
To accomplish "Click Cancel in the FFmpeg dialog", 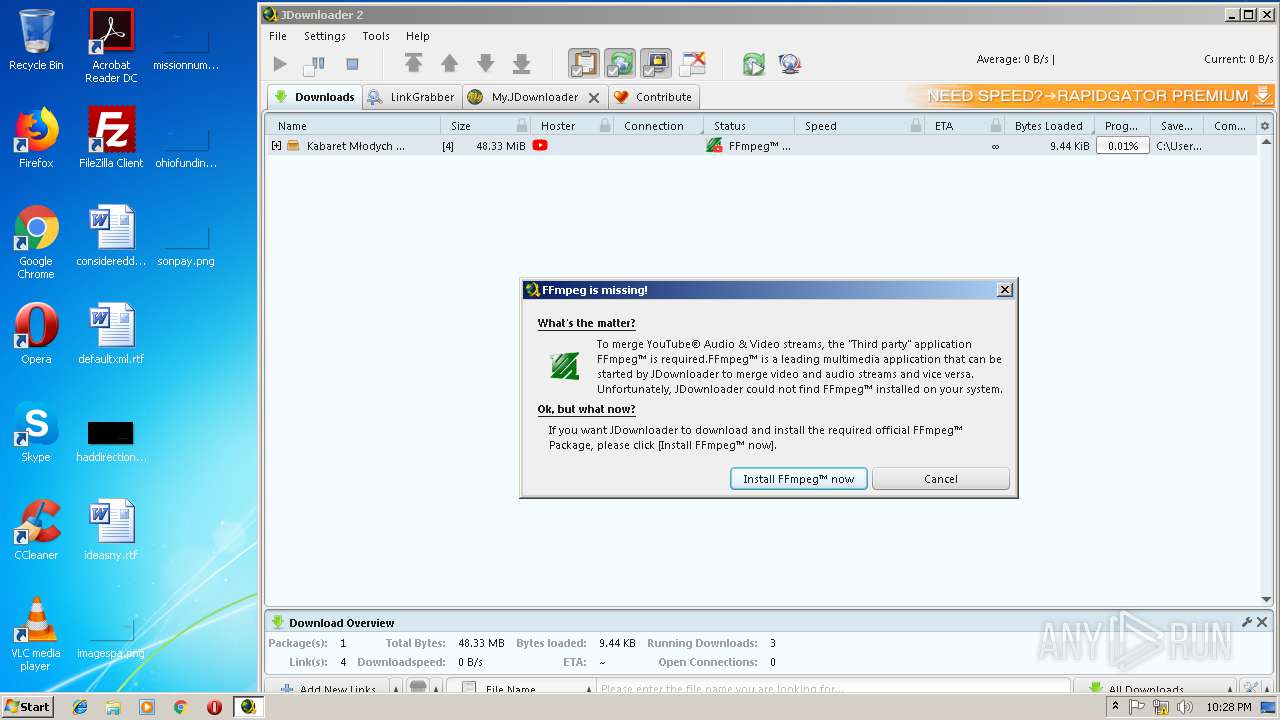I will coord(941,479).
